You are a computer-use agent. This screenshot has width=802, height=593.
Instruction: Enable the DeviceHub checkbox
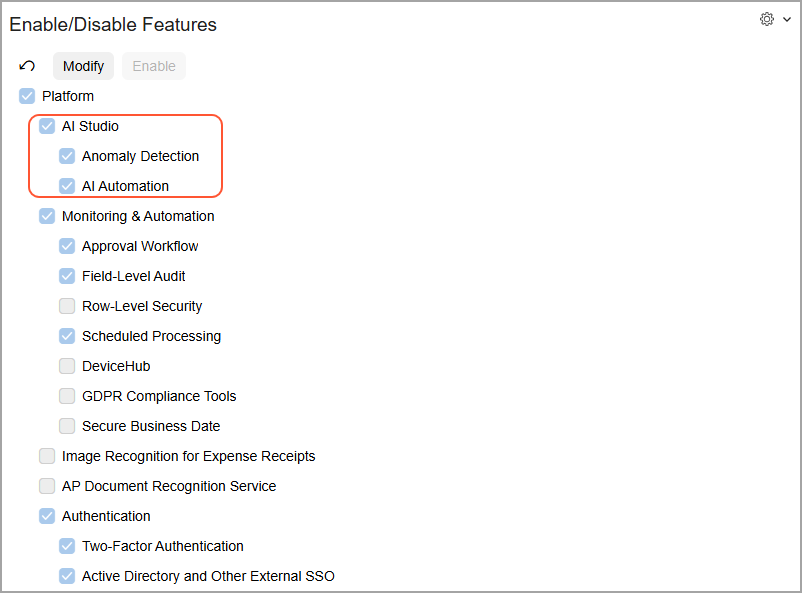coord(67,366)
